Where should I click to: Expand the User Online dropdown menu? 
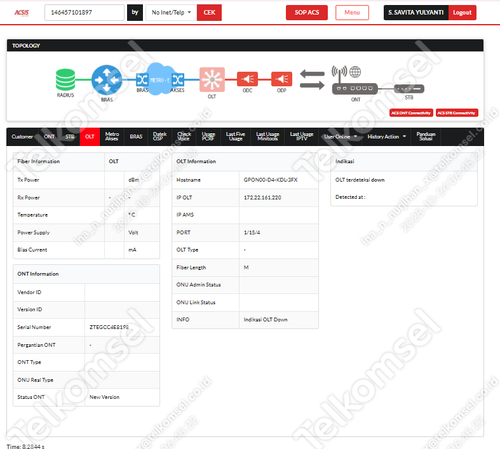pyautogui.click(x=340, y=137)
